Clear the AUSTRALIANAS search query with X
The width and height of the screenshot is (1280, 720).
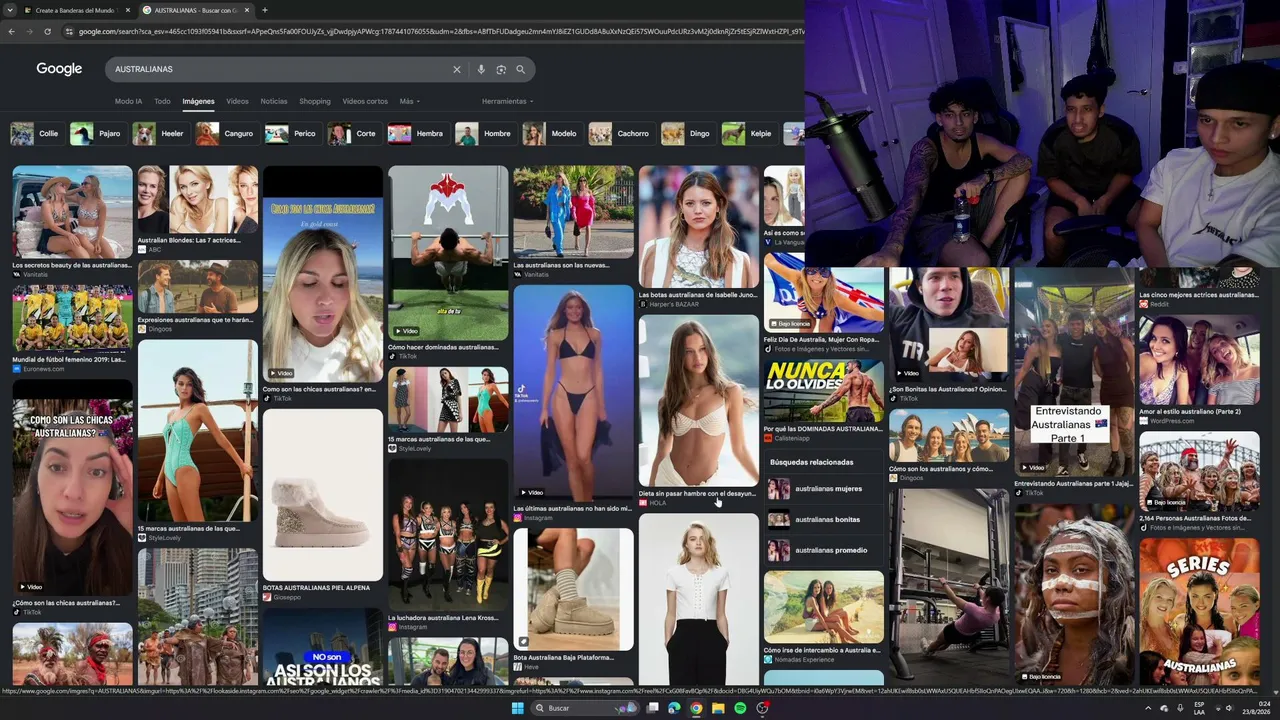coord(457,69)
